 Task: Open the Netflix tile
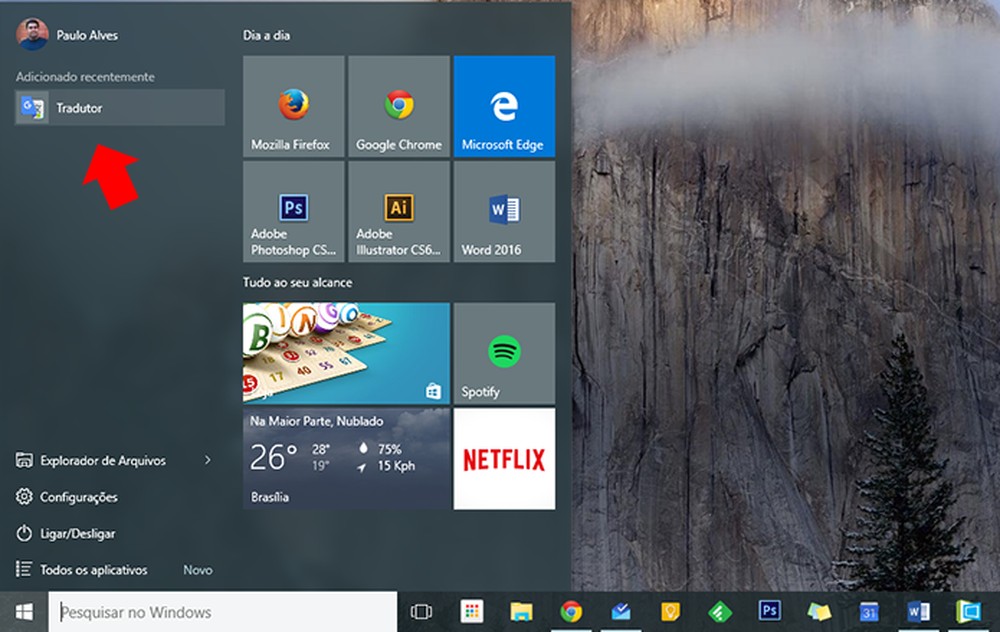click(504, 459)
